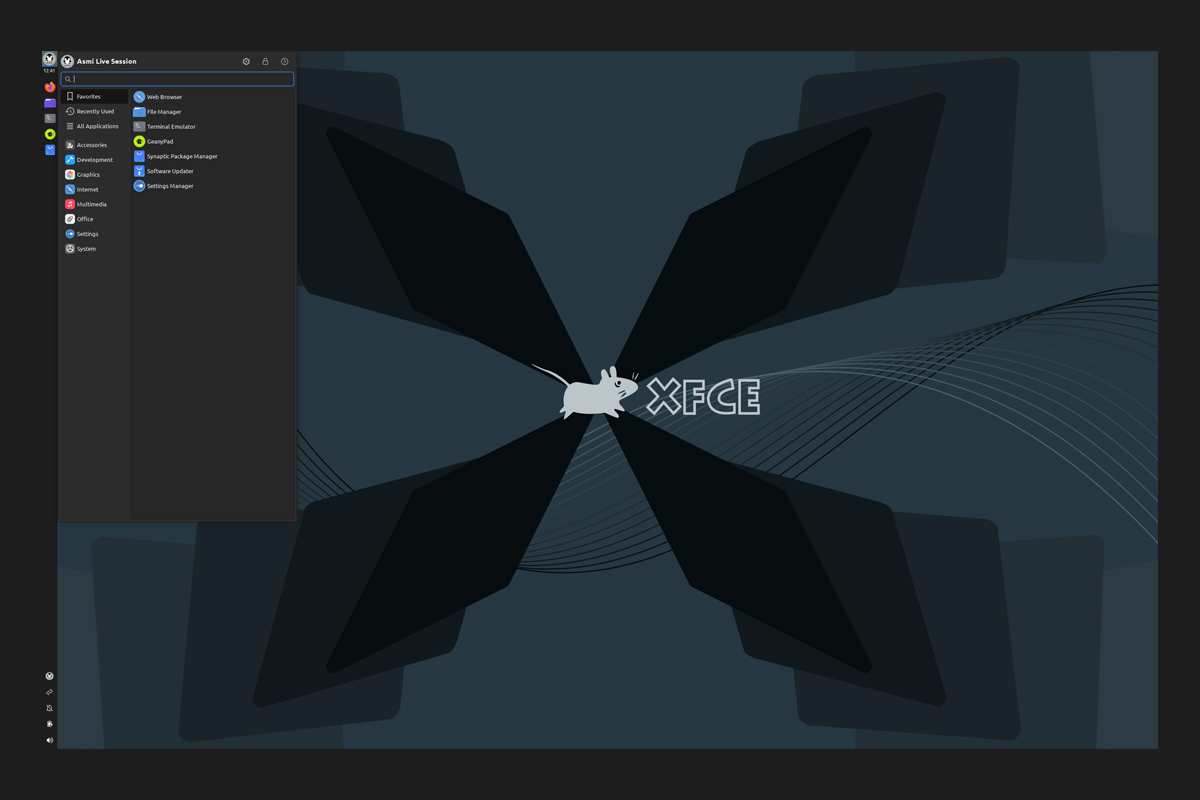Launch Terminal Emulator from favorites
This screenshot has width=1200, height=800.
point(213,127)
